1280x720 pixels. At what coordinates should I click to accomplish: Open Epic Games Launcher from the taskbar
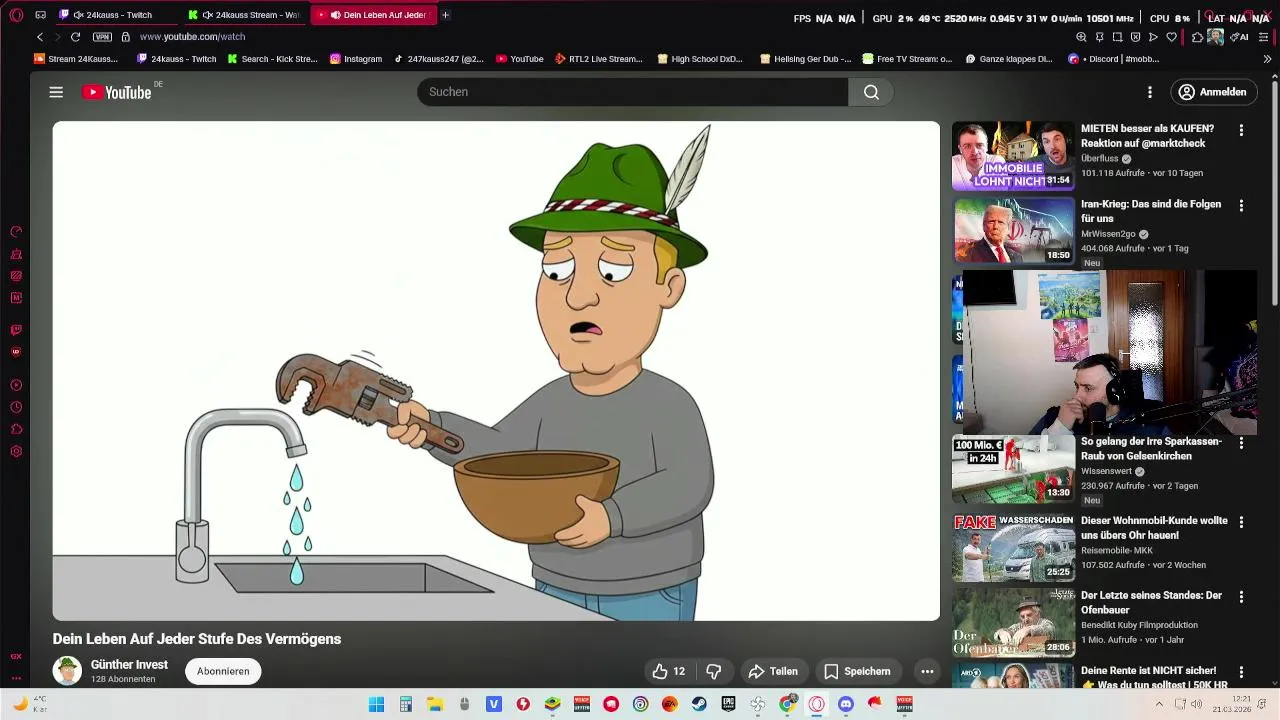(728, 704)
